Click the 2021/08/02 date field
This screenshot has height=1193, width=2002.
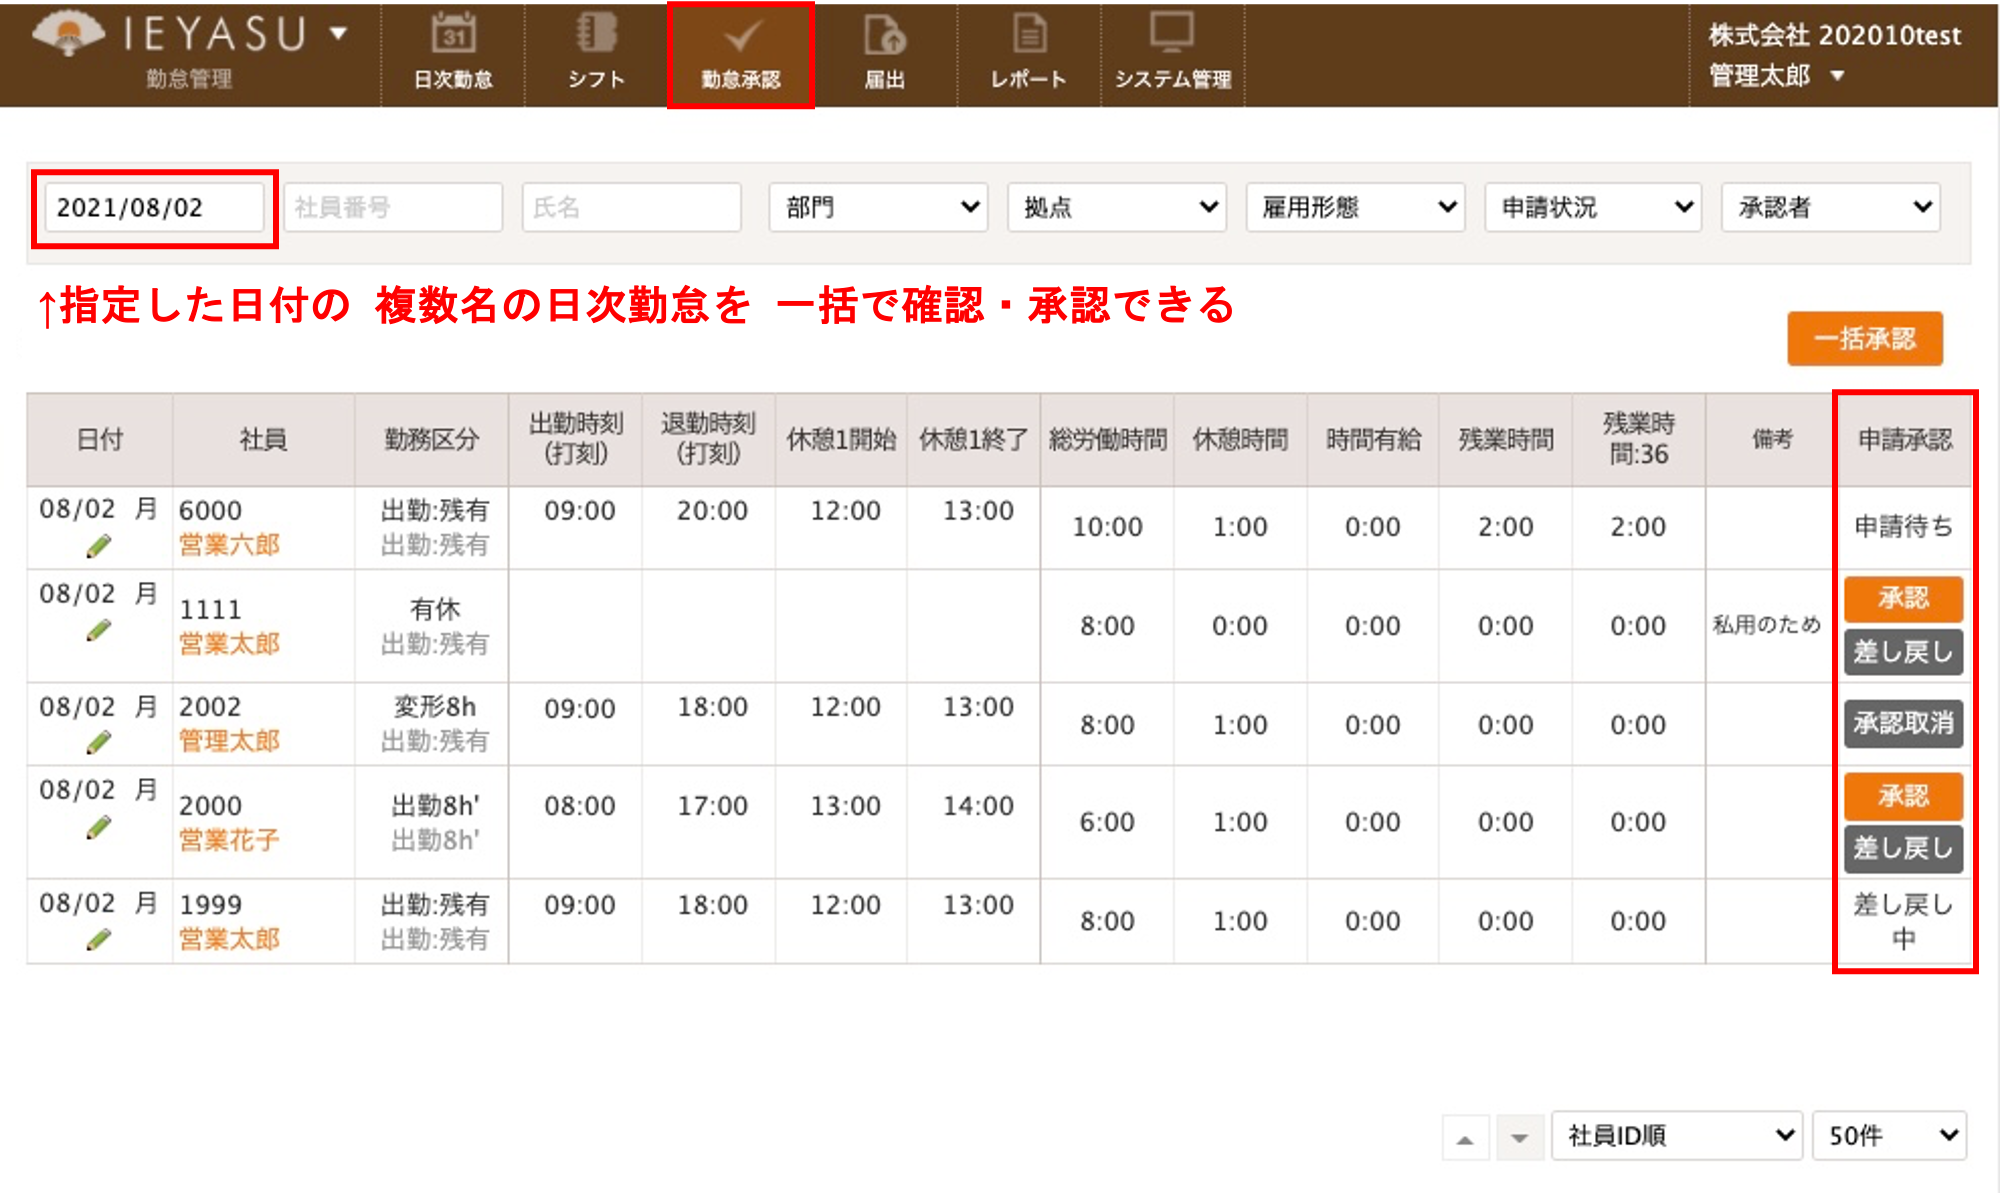coord(154,207)
